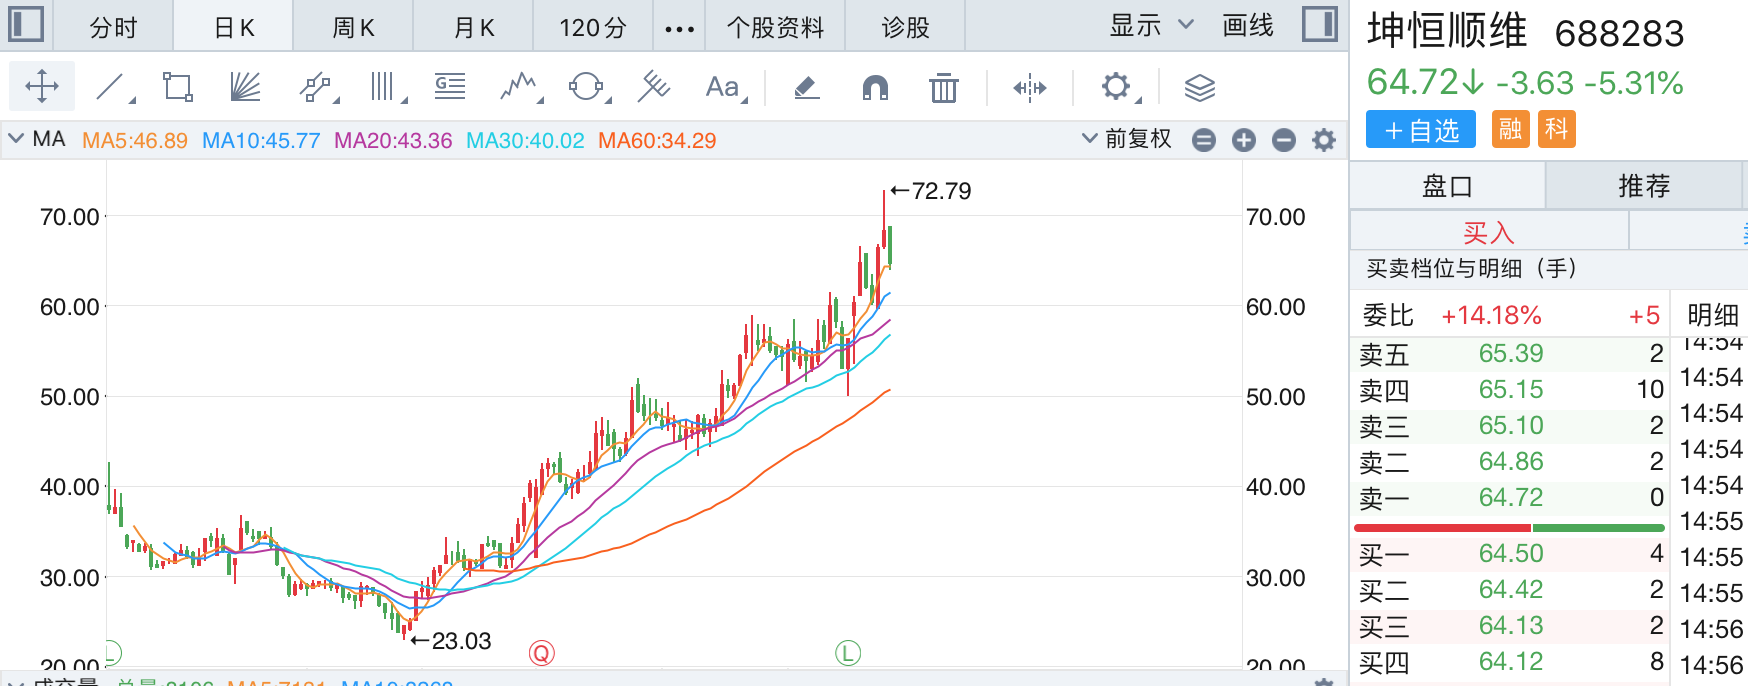Toggle the magnet snap tool

(875, 88)
